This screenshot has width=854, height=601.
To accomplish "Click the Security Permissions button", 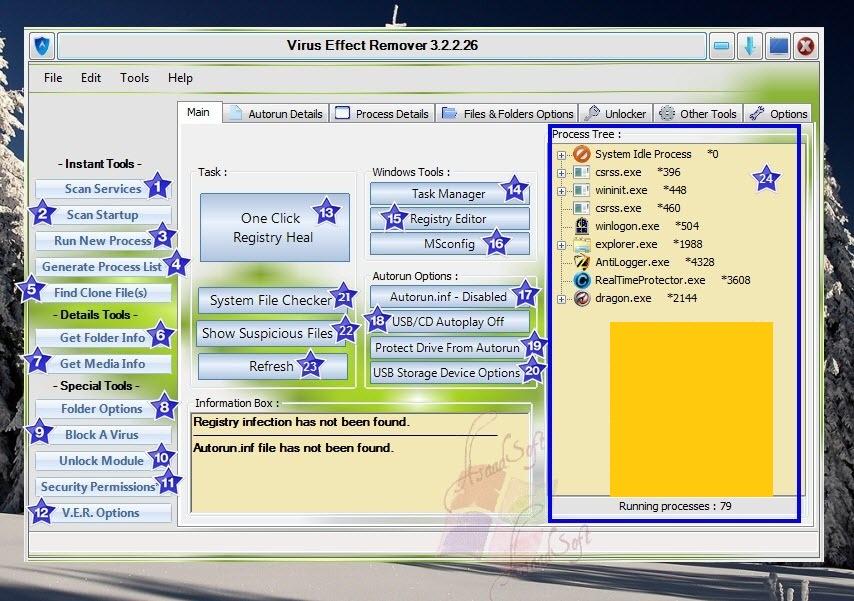I will pos(103,487).
